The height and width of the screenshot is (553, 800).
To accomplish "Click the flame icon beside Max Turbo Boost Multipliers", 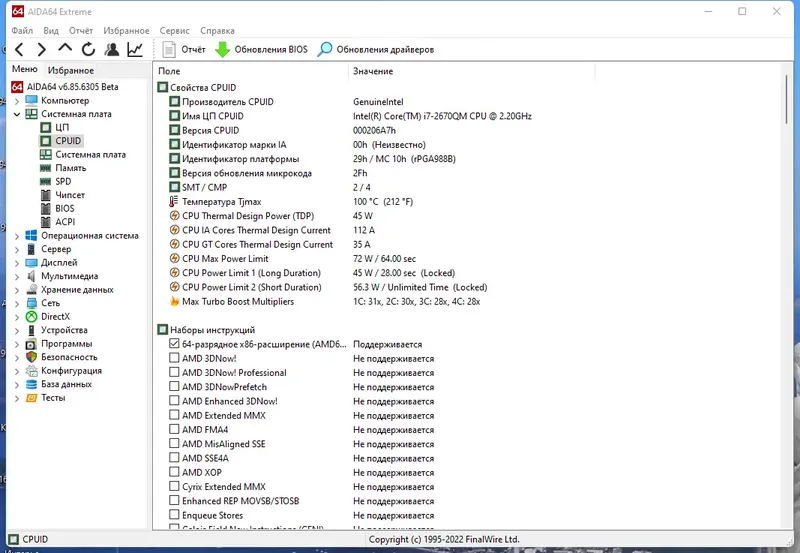I will coord(174,301).
